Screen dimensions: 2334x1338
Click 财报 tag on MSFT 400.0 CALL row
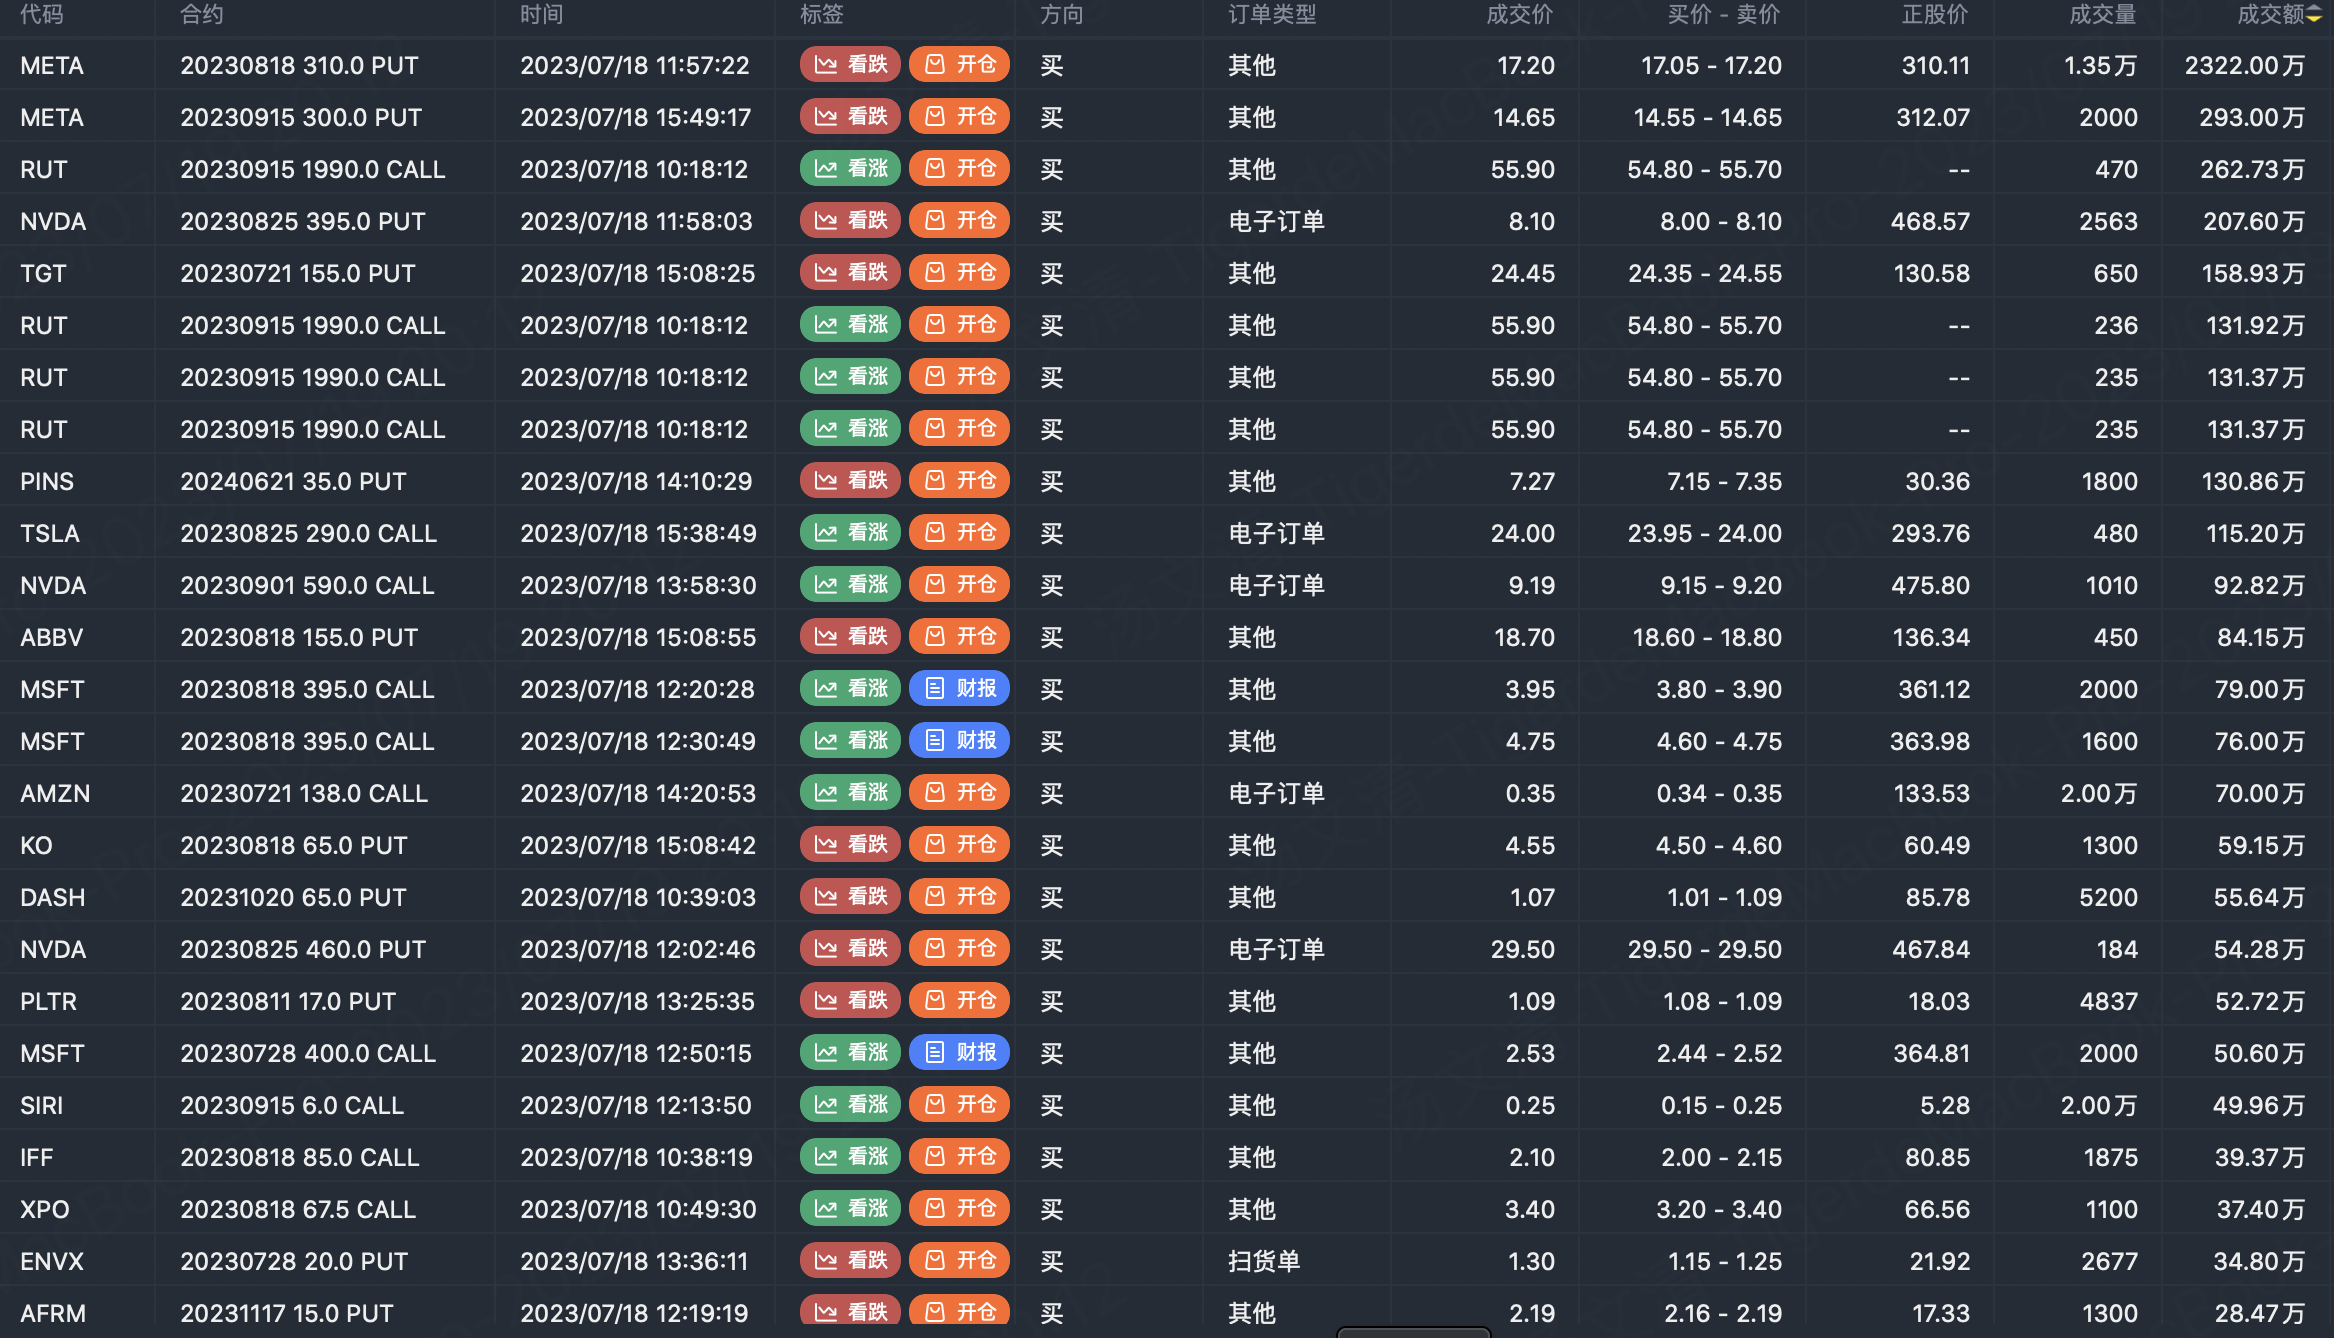click(x=959, y=1053)
